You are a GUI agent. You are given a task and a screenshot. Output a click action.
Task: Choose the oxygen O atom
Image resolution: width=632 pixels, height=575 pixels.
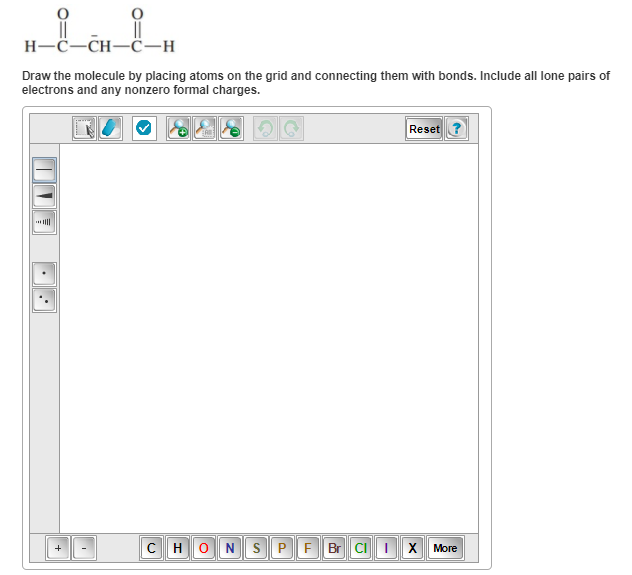tap(204, 548)
